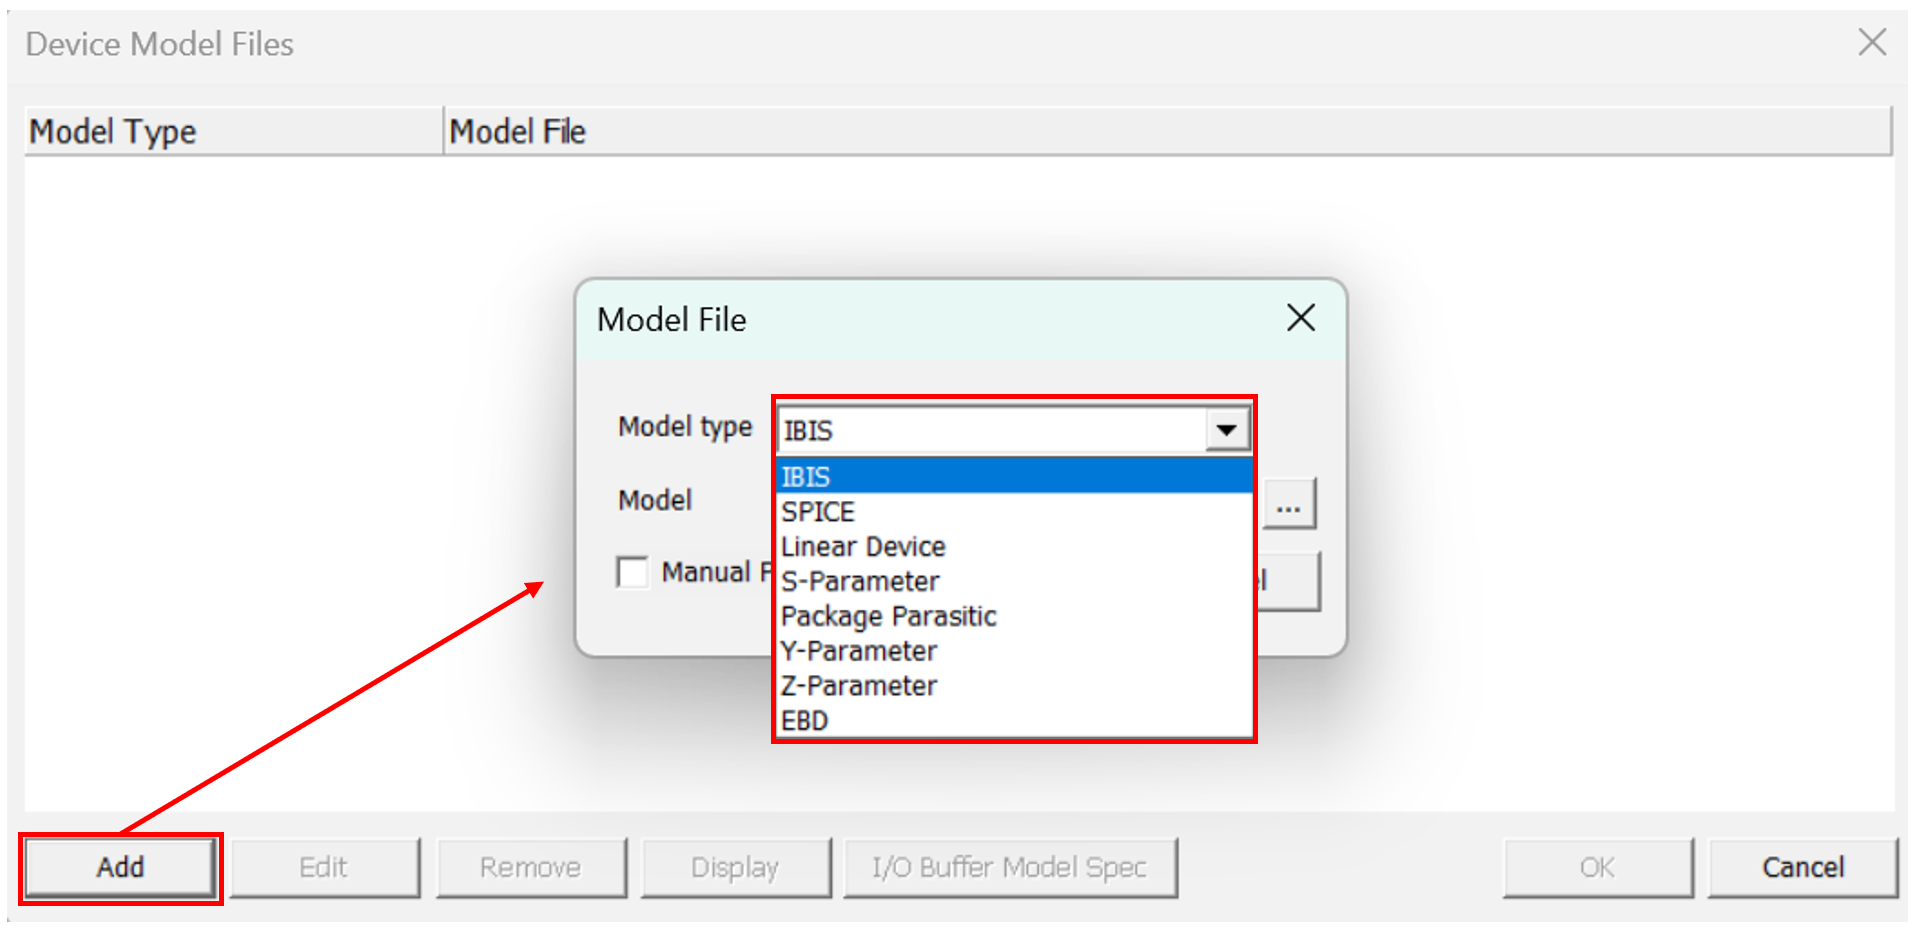The height and width of the screenshot is (928, 1913).
Task: Select Z-Parameter from the list
Action: 1013,686
